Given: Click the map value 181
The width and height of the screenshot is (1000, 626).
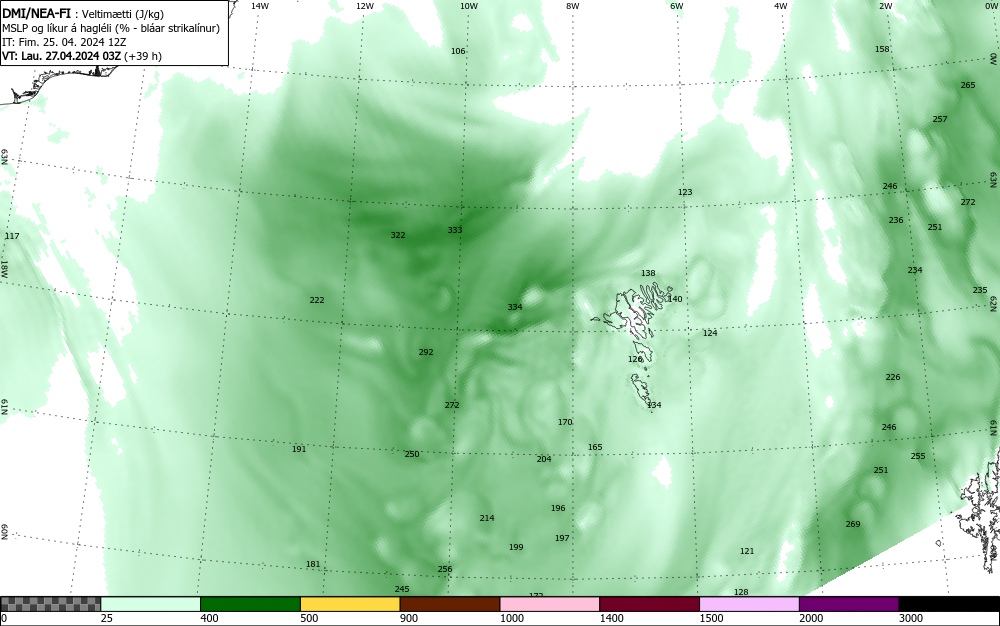Looking at the screenshot, I should click(x=313, y=564).
